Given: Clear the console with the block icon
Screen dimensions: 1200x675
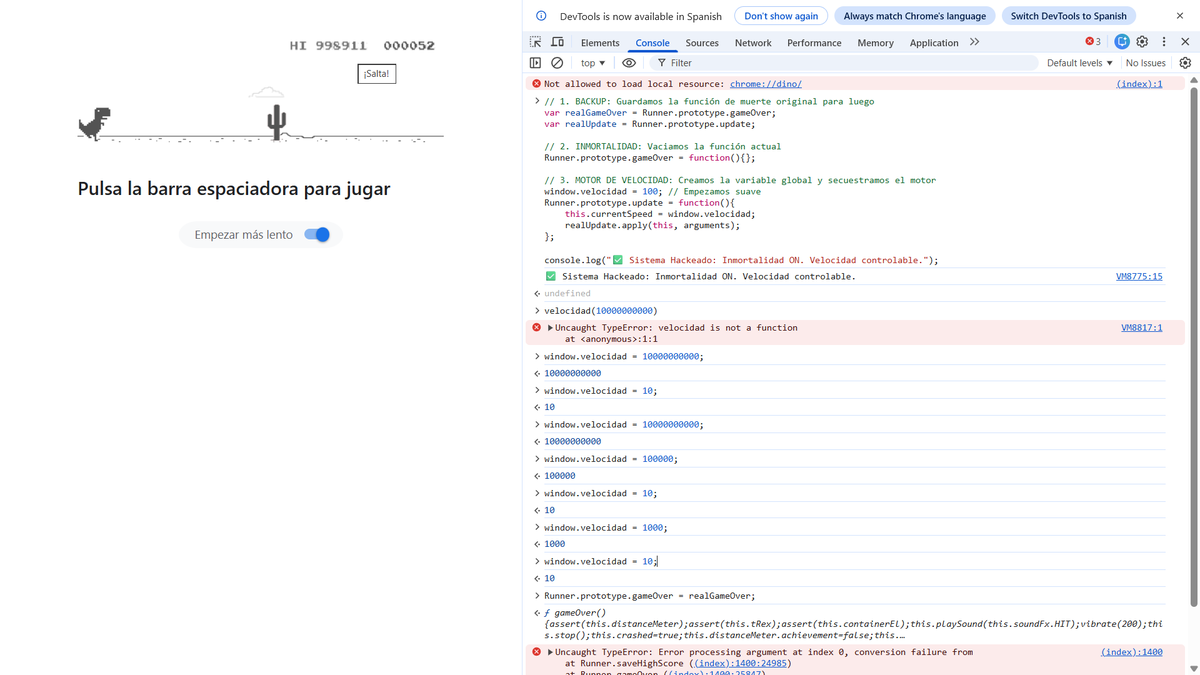Looking at the screenshot, I should pos(557,62).
